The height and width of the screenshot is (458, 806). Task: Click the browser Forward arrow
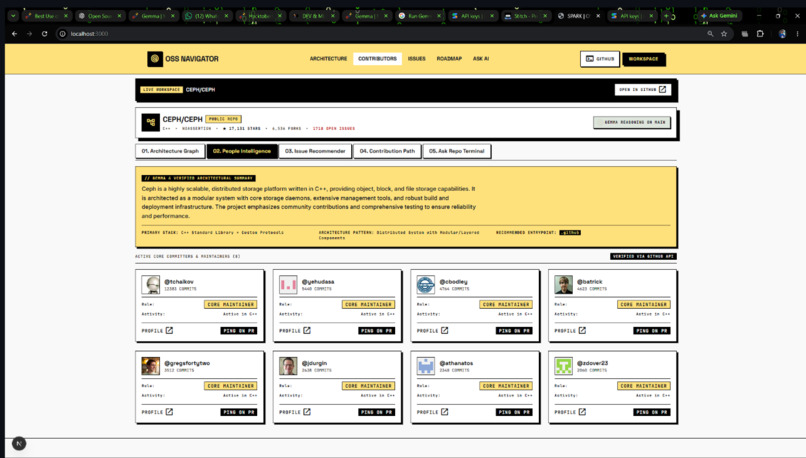pos(29,34)
